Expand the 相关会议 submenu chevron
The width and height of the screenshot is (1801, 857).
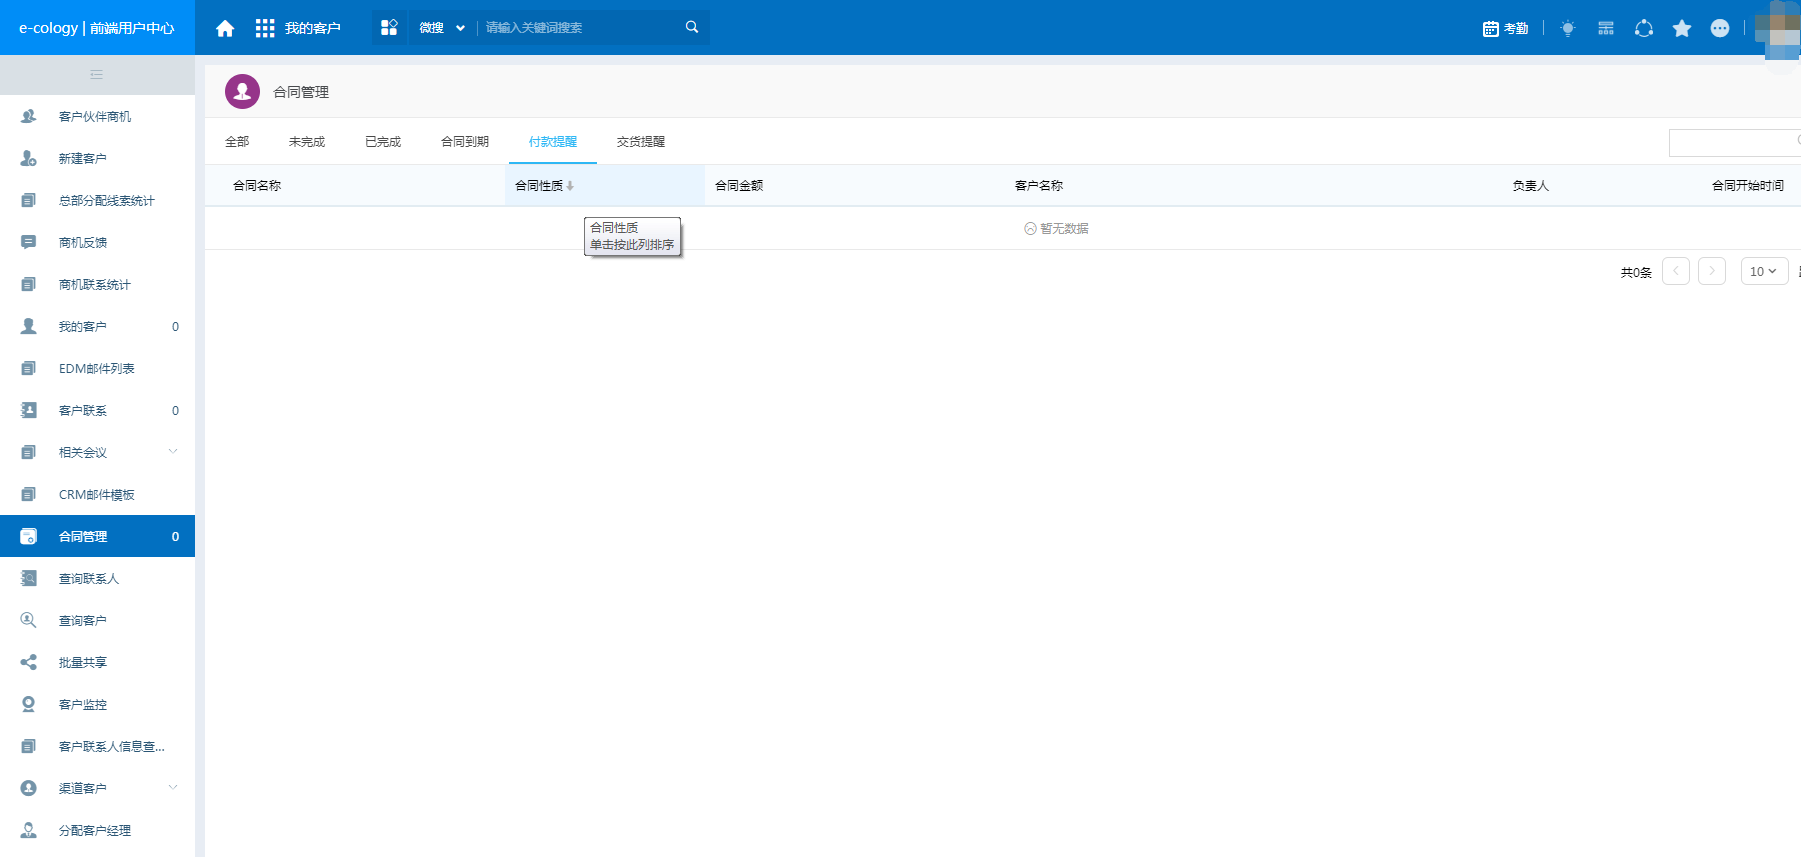tap(173, 452)
